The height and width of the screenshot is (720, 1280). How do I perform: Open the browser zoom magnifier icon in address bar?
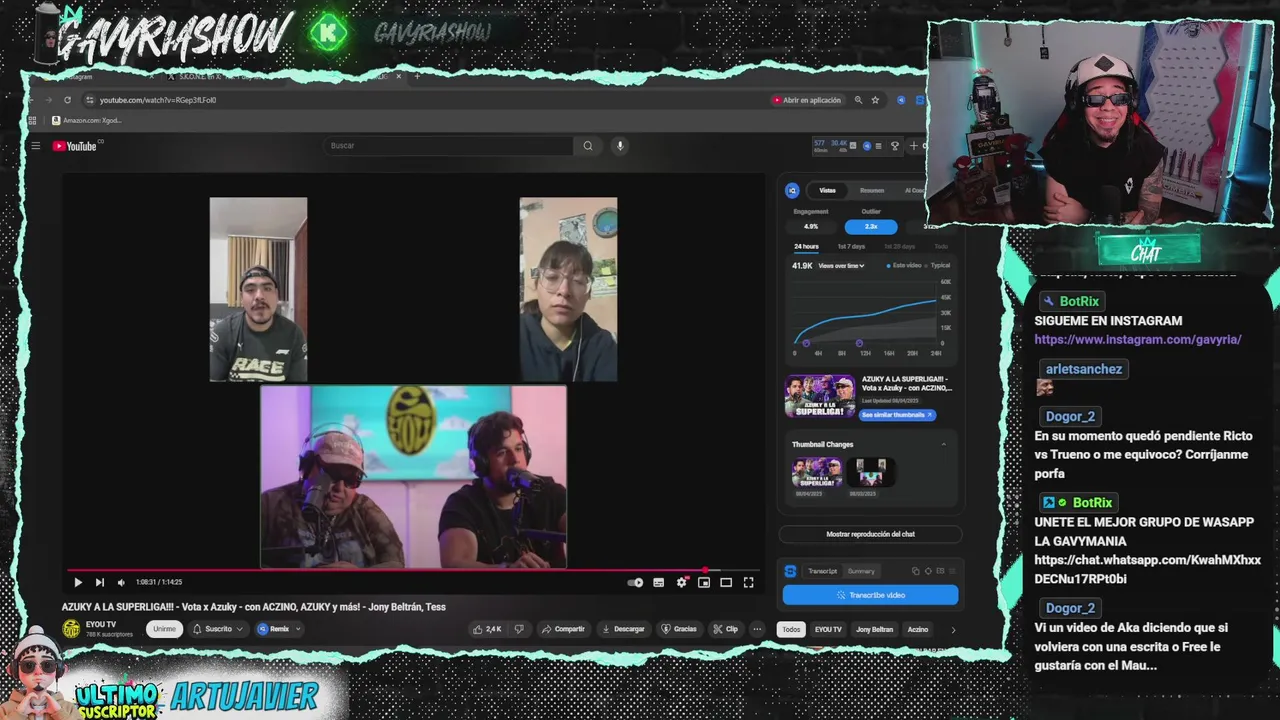858,100
